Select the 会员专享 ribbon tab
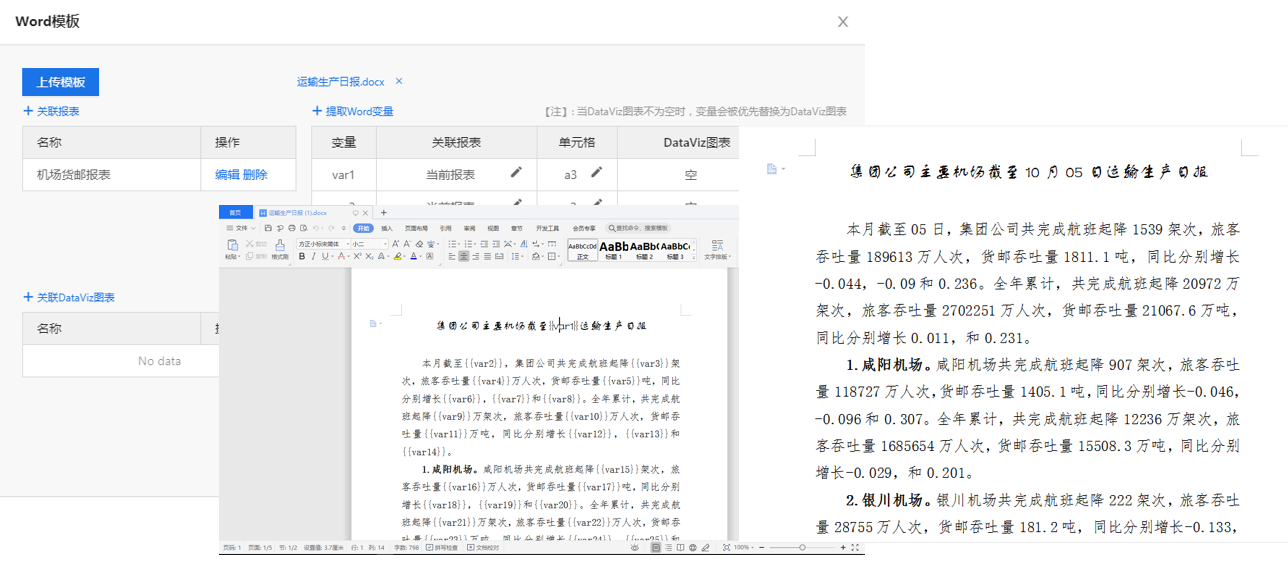 (584, 228)
